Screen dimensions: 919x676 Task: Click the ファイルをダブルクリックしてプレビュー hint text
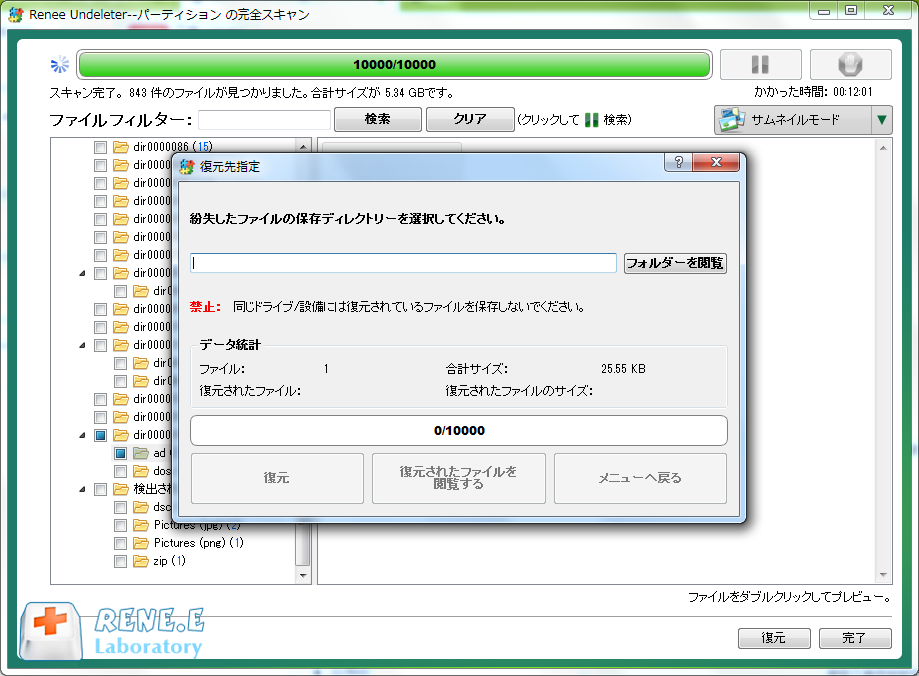click(789, 597)
